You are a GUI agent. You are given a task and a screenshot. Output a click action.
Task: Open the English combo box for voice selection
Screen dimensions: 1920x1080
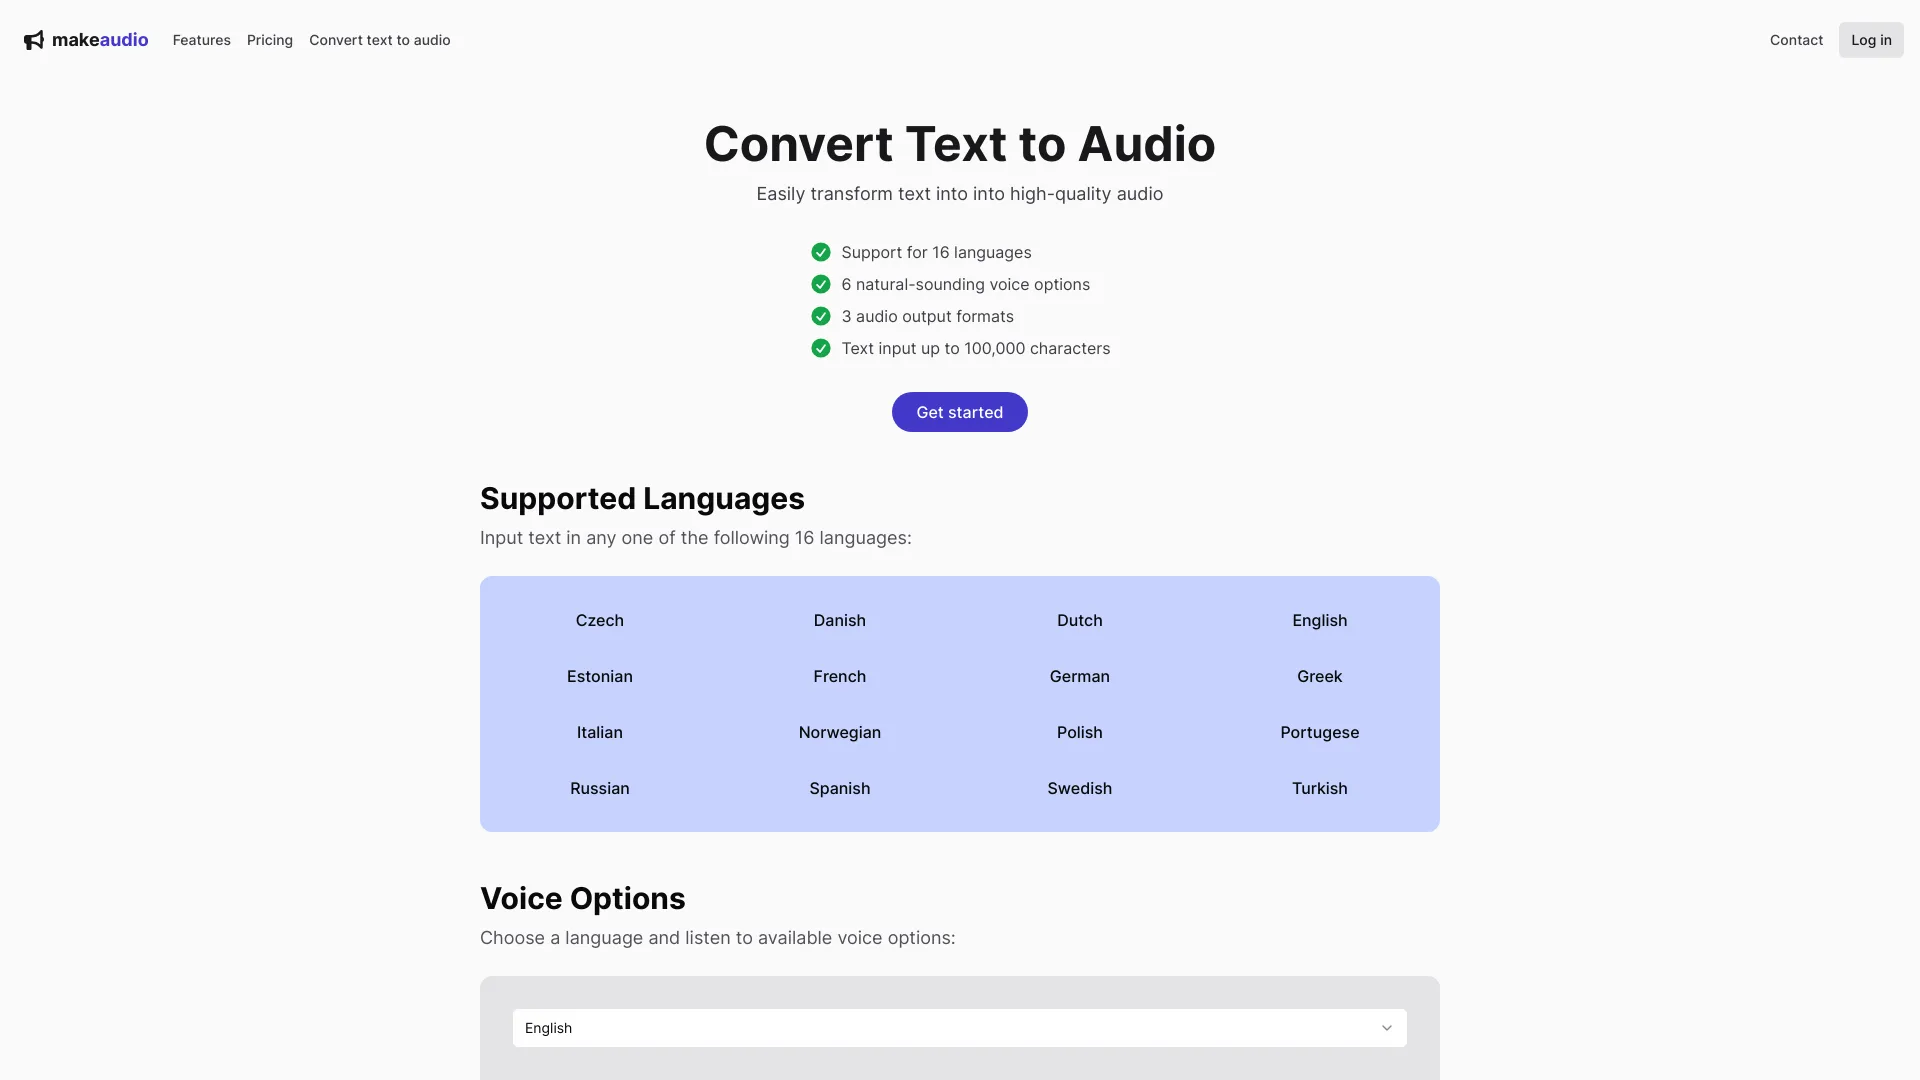pyautogui.click(x=959, y=1027)
